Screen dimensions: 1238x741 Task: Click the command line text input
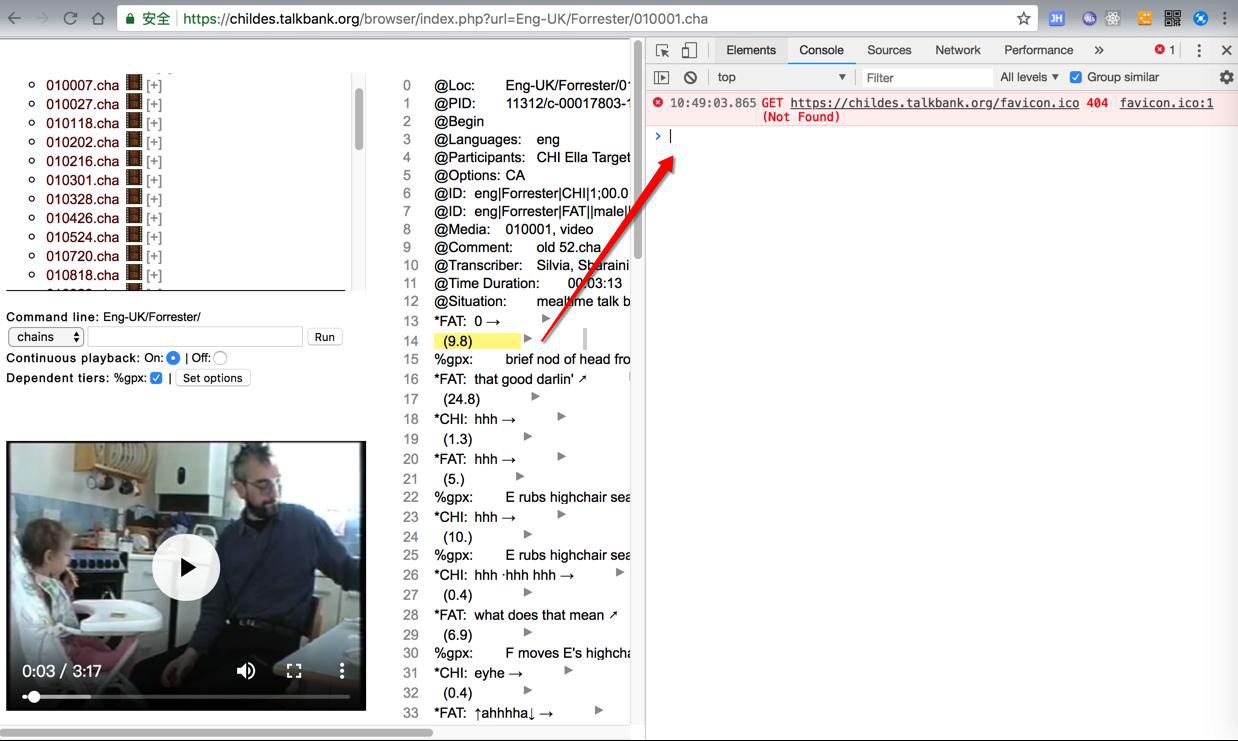[195, 337]
